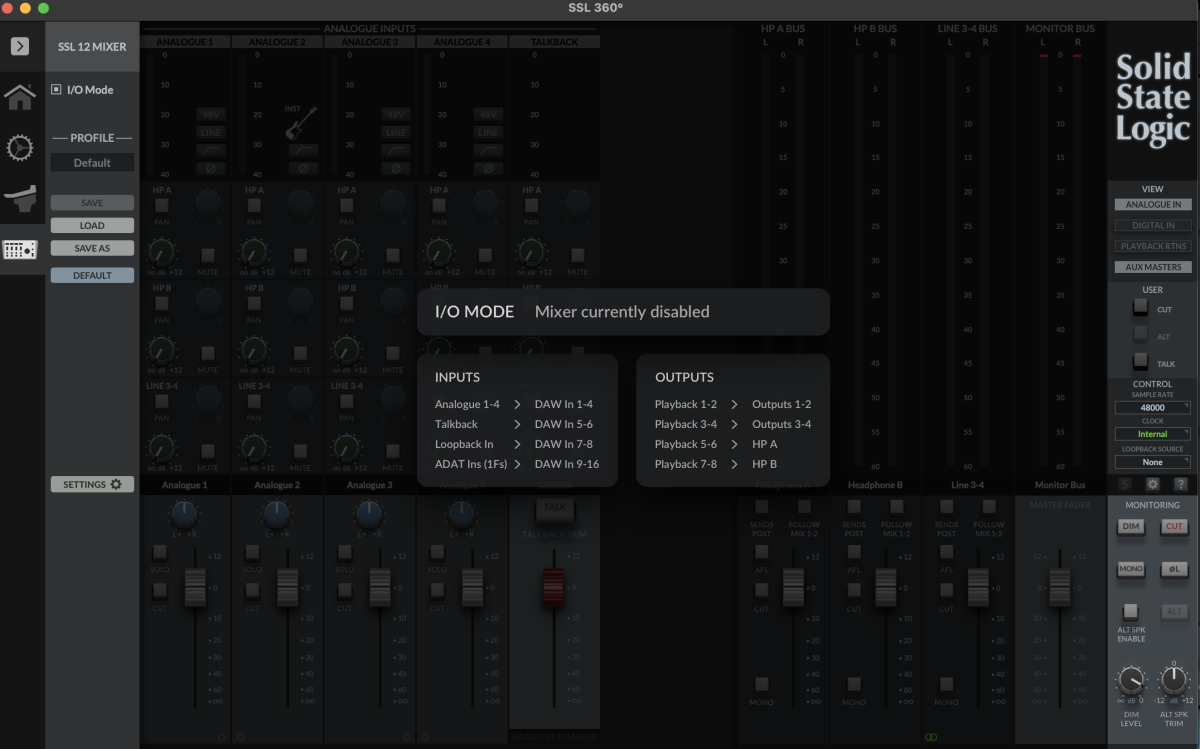Image resolution: width=1200 pixels, height=749 pixels.
Task: Mute the HP A send on Analogue 1
Action: pyautogui.click(x=208, y=255)
